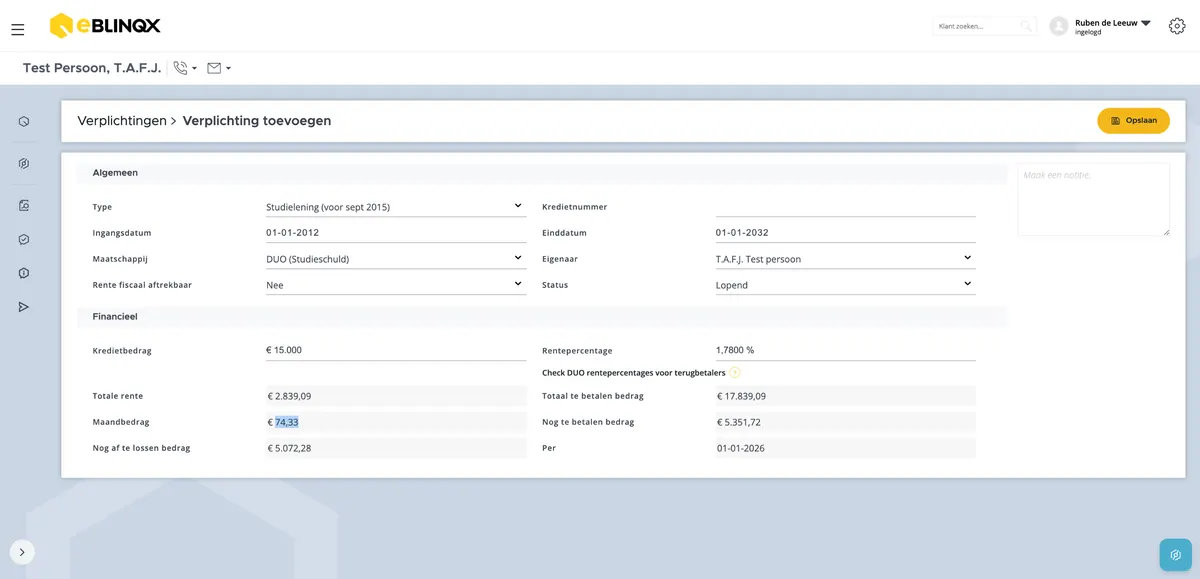Expand the left sidebar arrow button
Screen dimensions: 1200x579
22,552
